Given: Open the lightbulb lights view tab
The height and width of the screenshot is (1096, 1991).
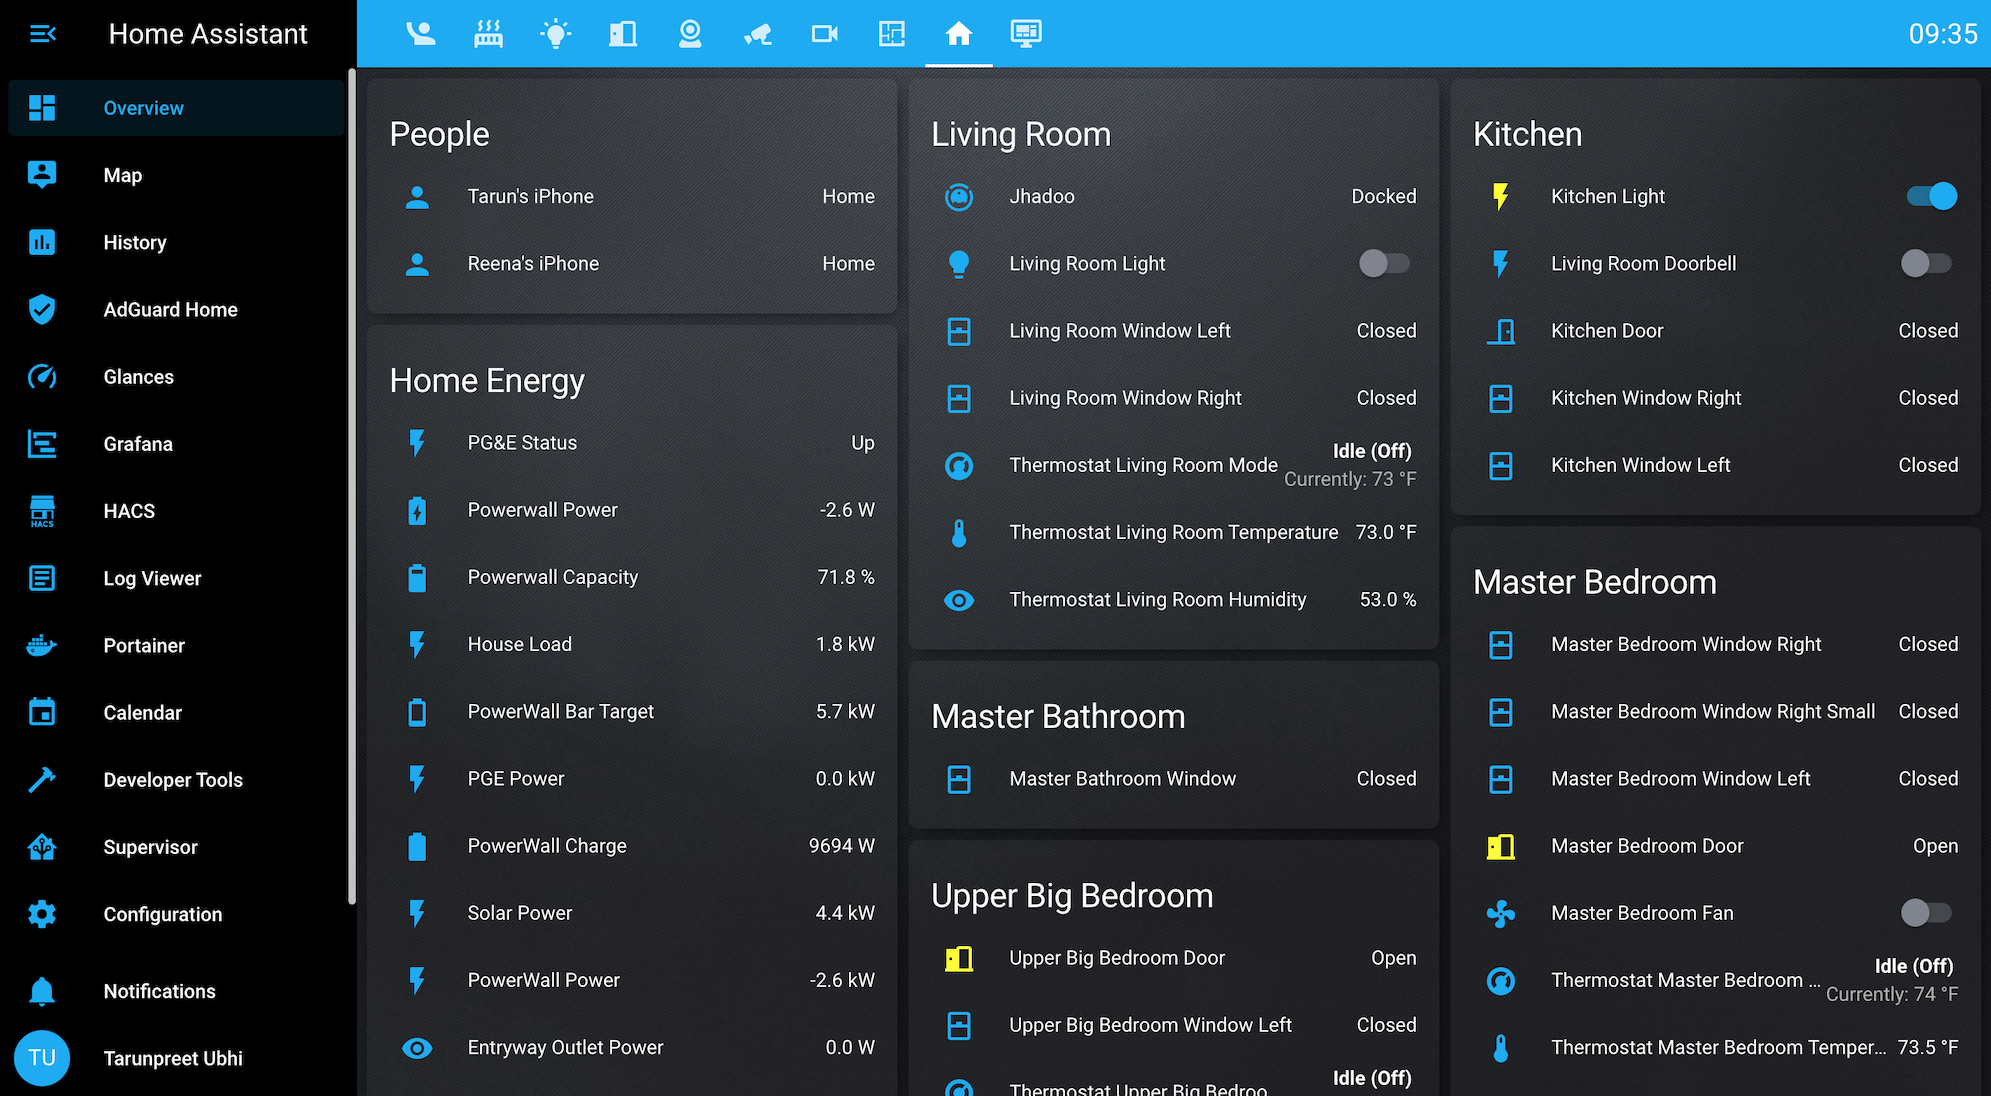Looking at the screenshot, I should pyautogui.click(x=555, y=34).
